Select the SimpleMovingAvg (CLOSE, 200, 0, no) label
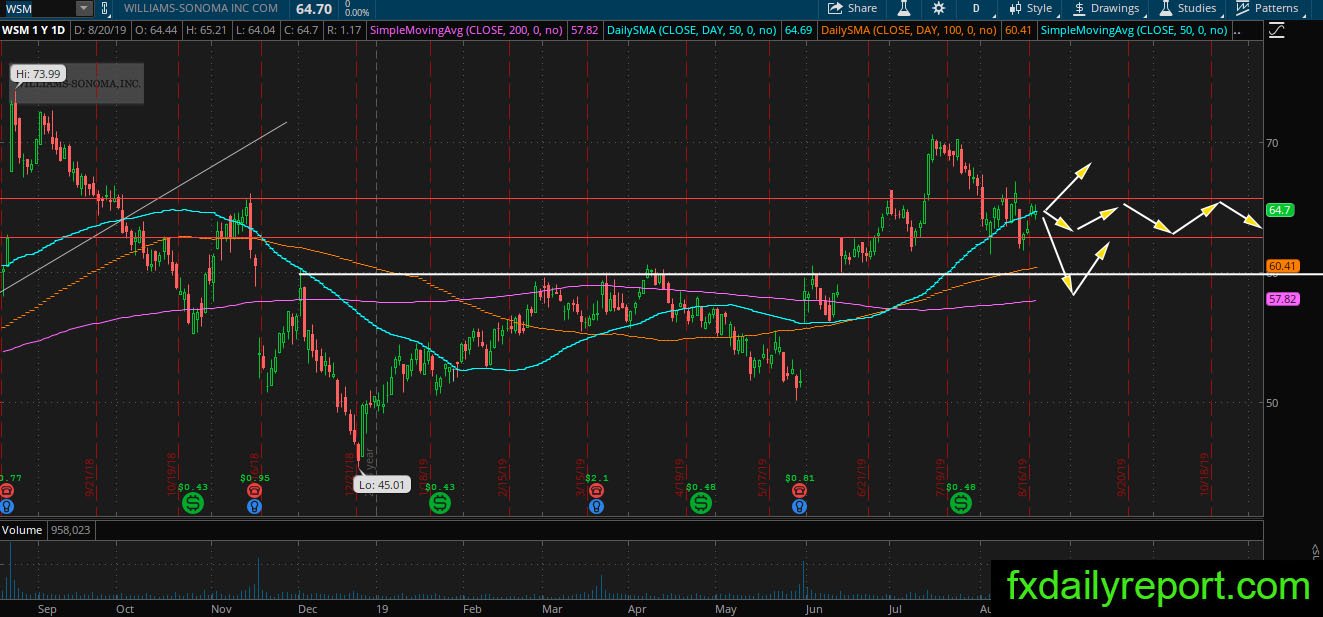Screen dimensions: 1323x617 pos(468,31)
